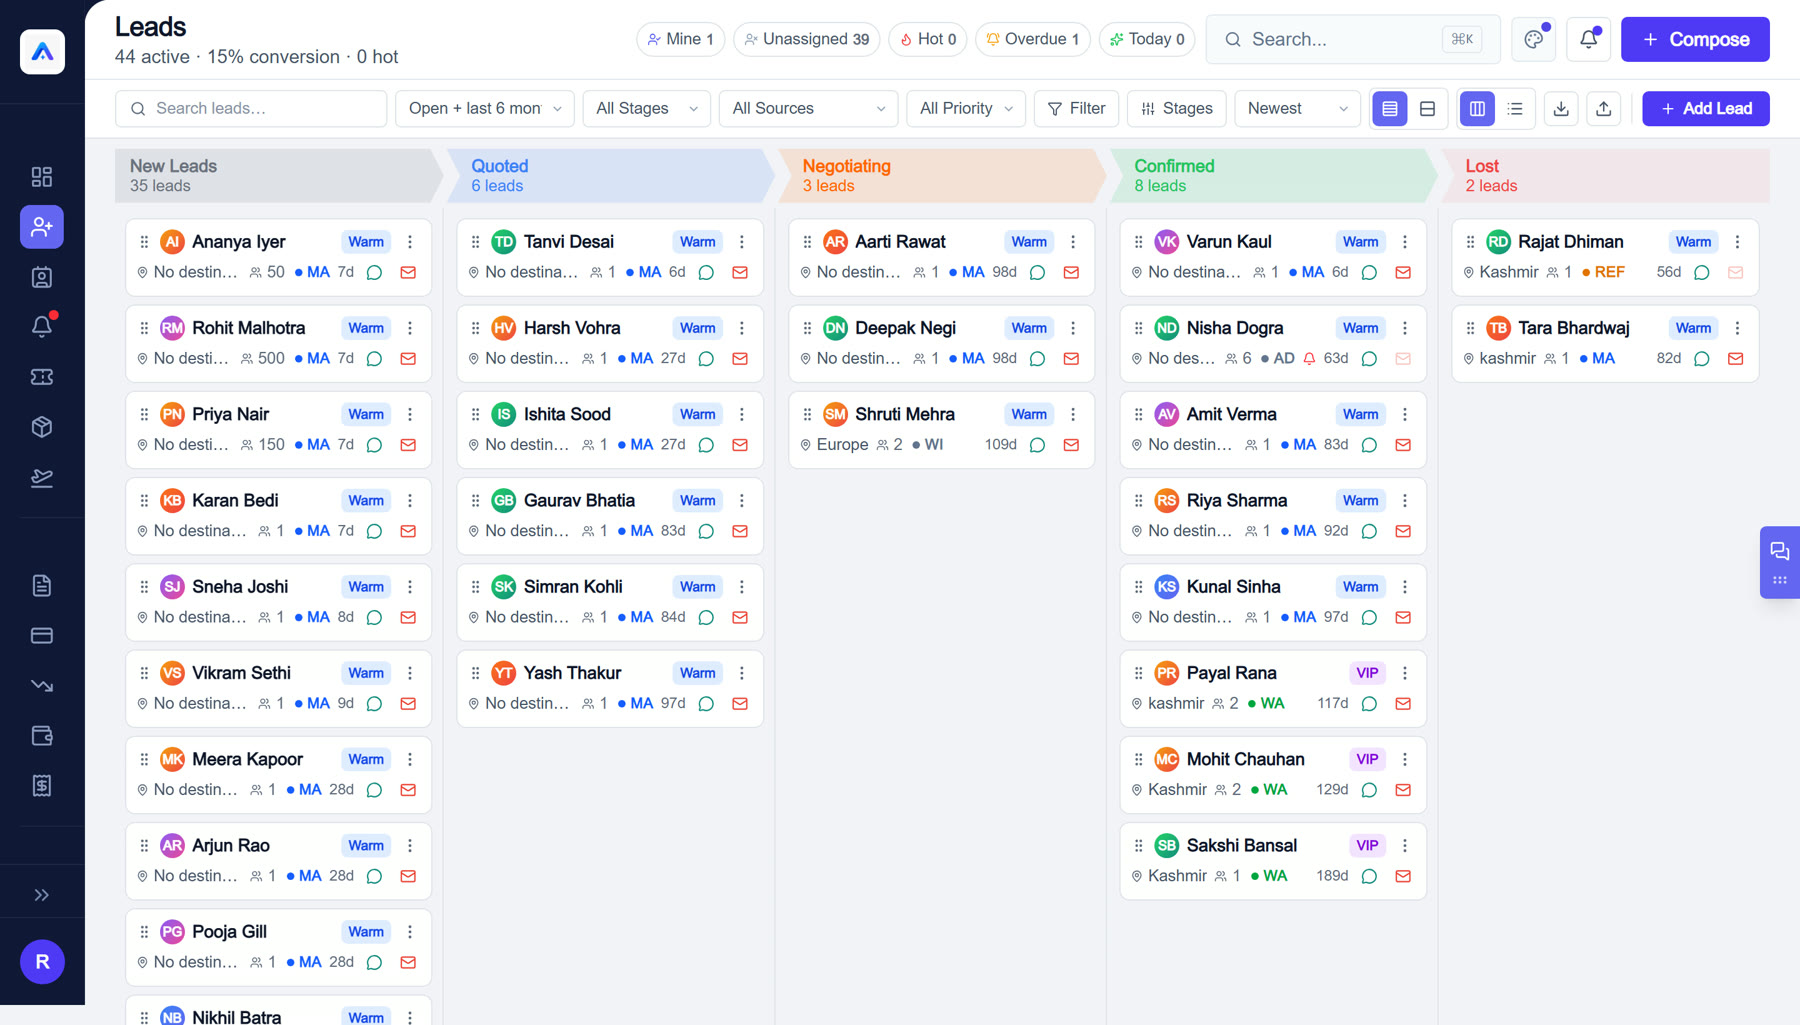
Task: Open the dashboard grid icon in sidebar
Action: [x=42, y=177]
